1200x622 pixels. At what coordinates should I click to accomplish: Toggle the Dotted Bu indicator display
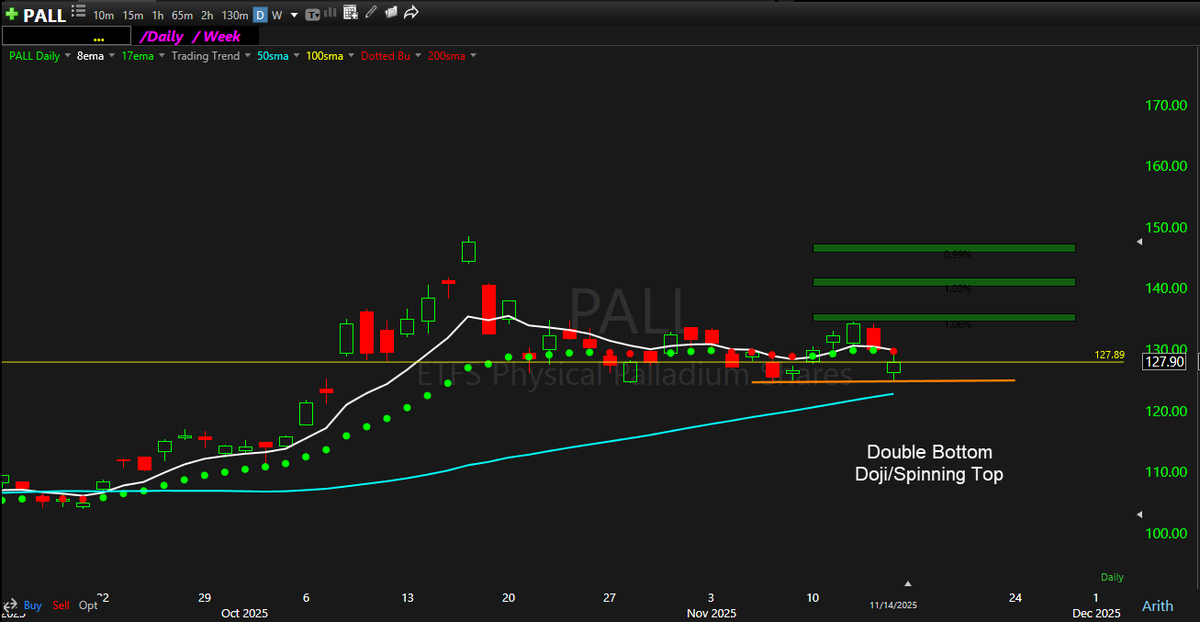point(385,55)
